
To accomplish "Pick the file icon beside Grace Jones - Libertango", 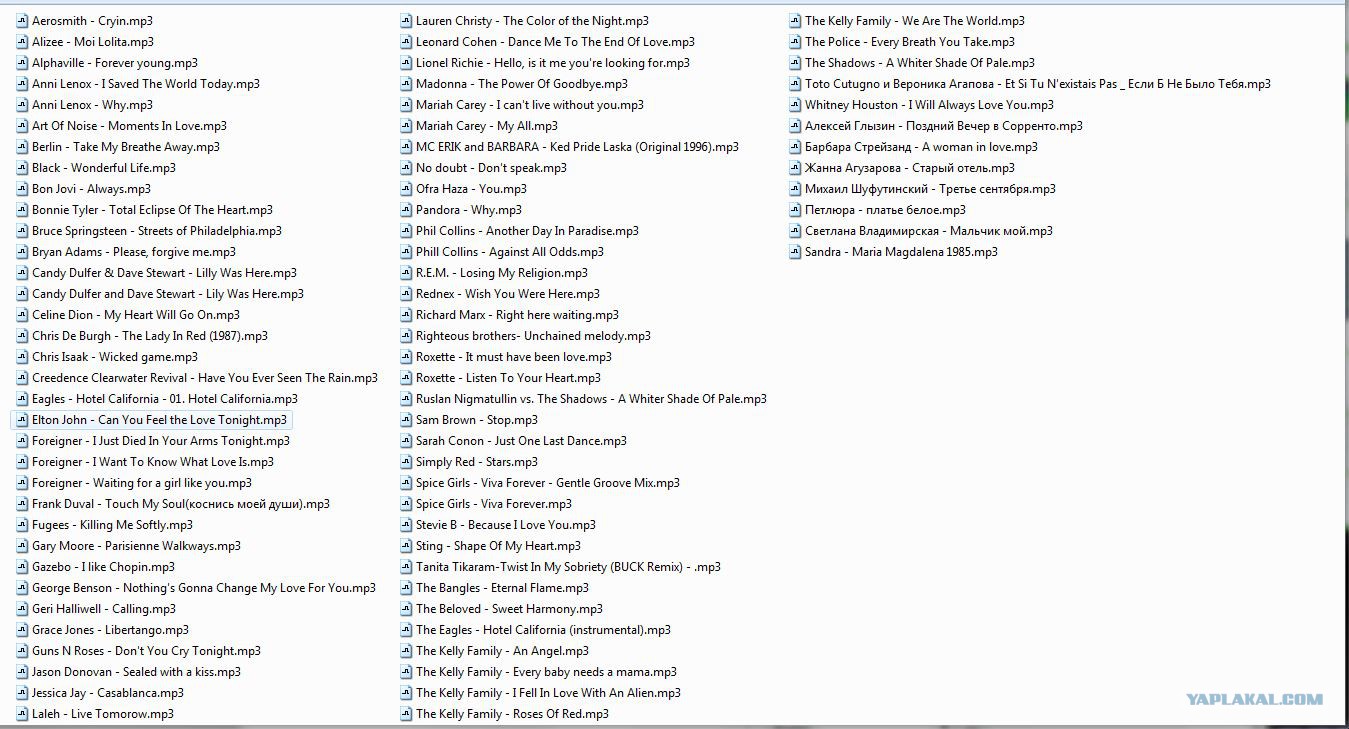I will point(22,630).
